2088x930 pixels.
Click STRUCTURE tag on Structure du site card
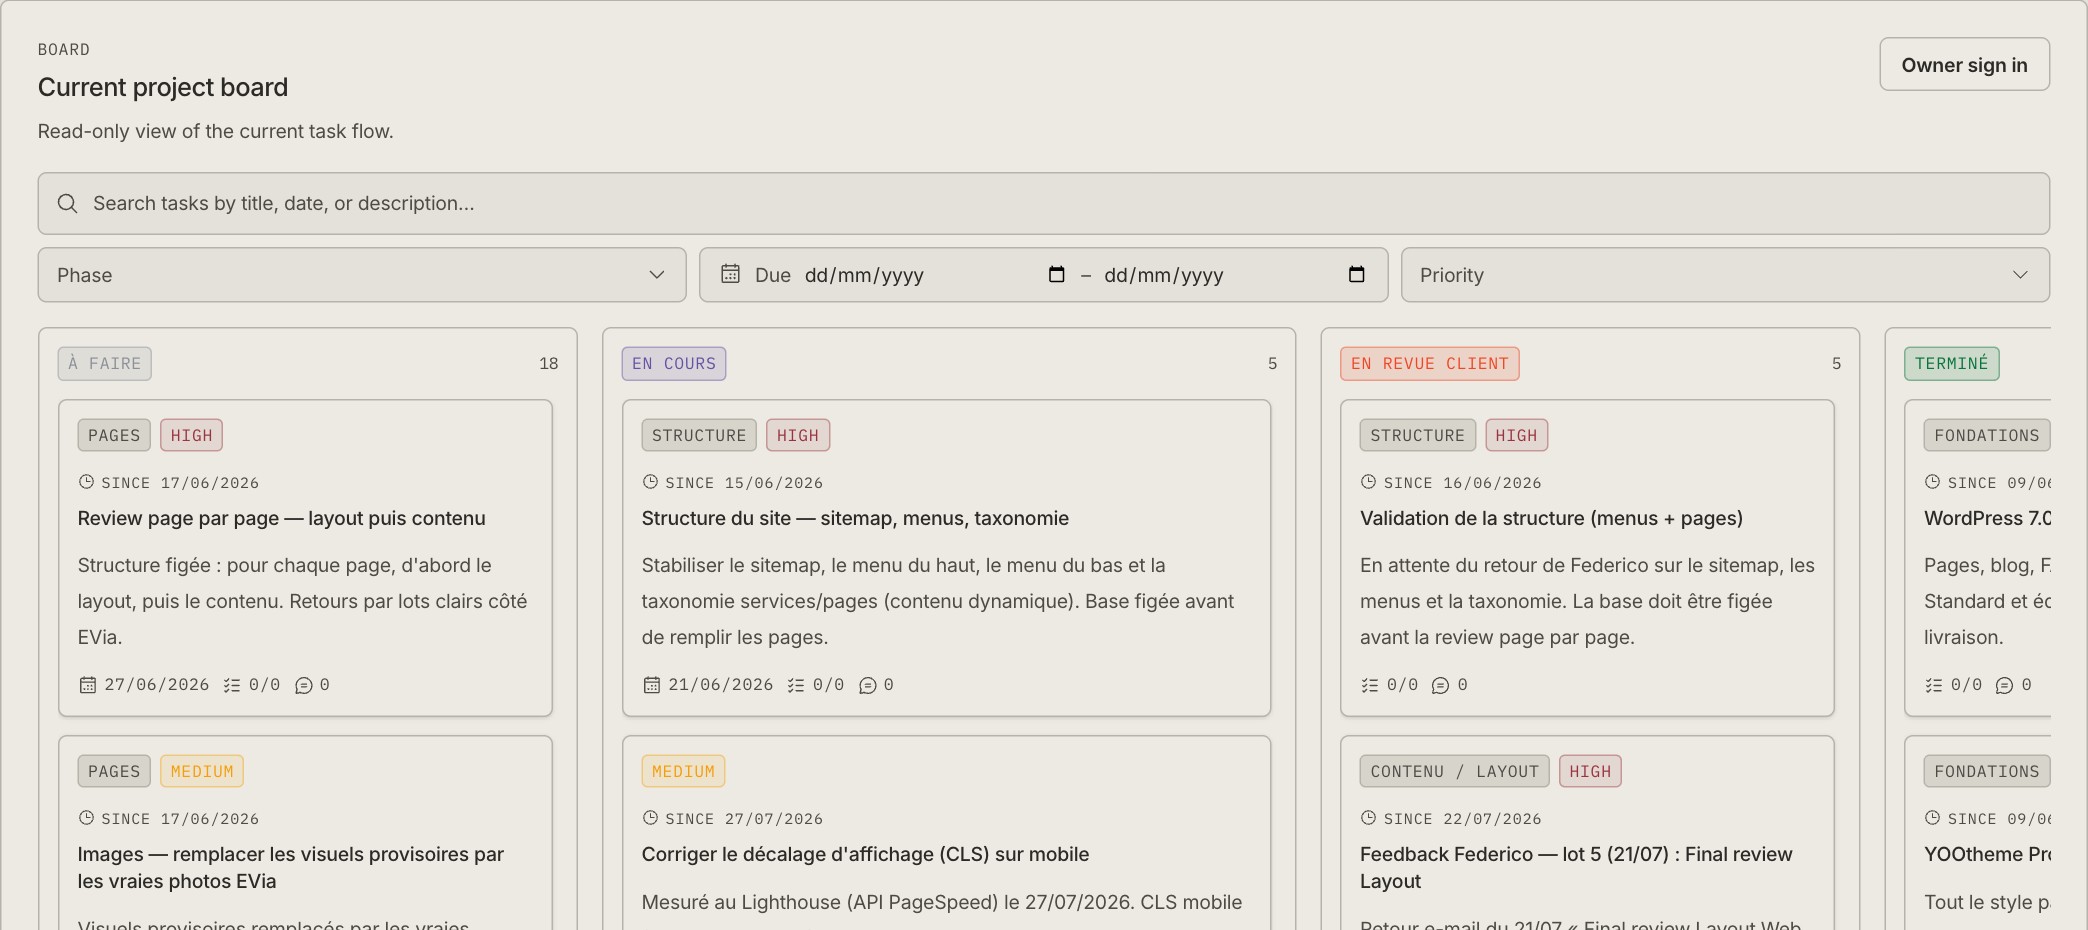click(x=699, y=435)
